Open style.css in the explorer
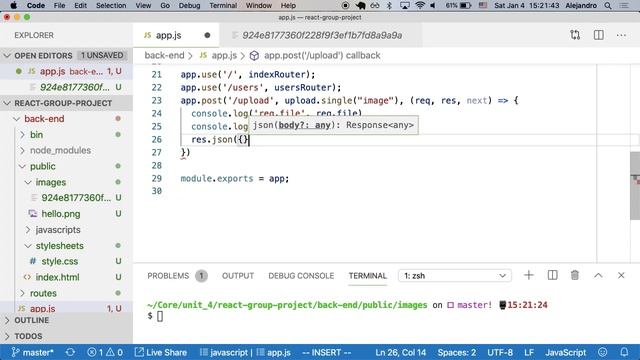 click(x=60, y=261)
